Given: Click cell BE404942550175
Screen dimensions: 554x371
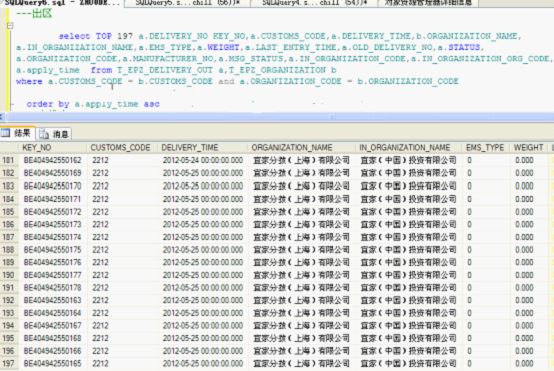Looking at the screenshot, I should [x=52, y=250].
